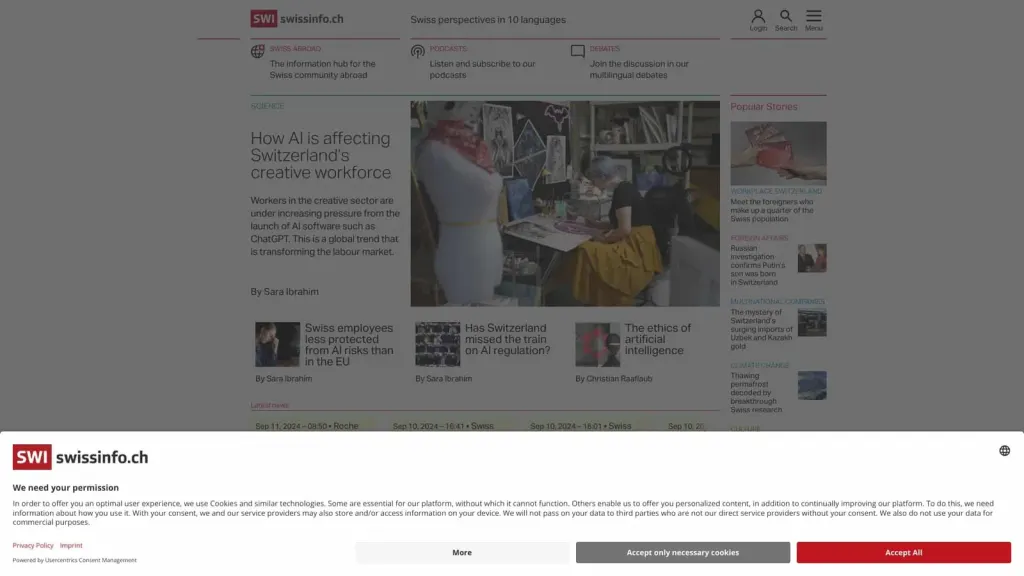
Task: Open the Privacy Policy link
Action: (33, 545)
